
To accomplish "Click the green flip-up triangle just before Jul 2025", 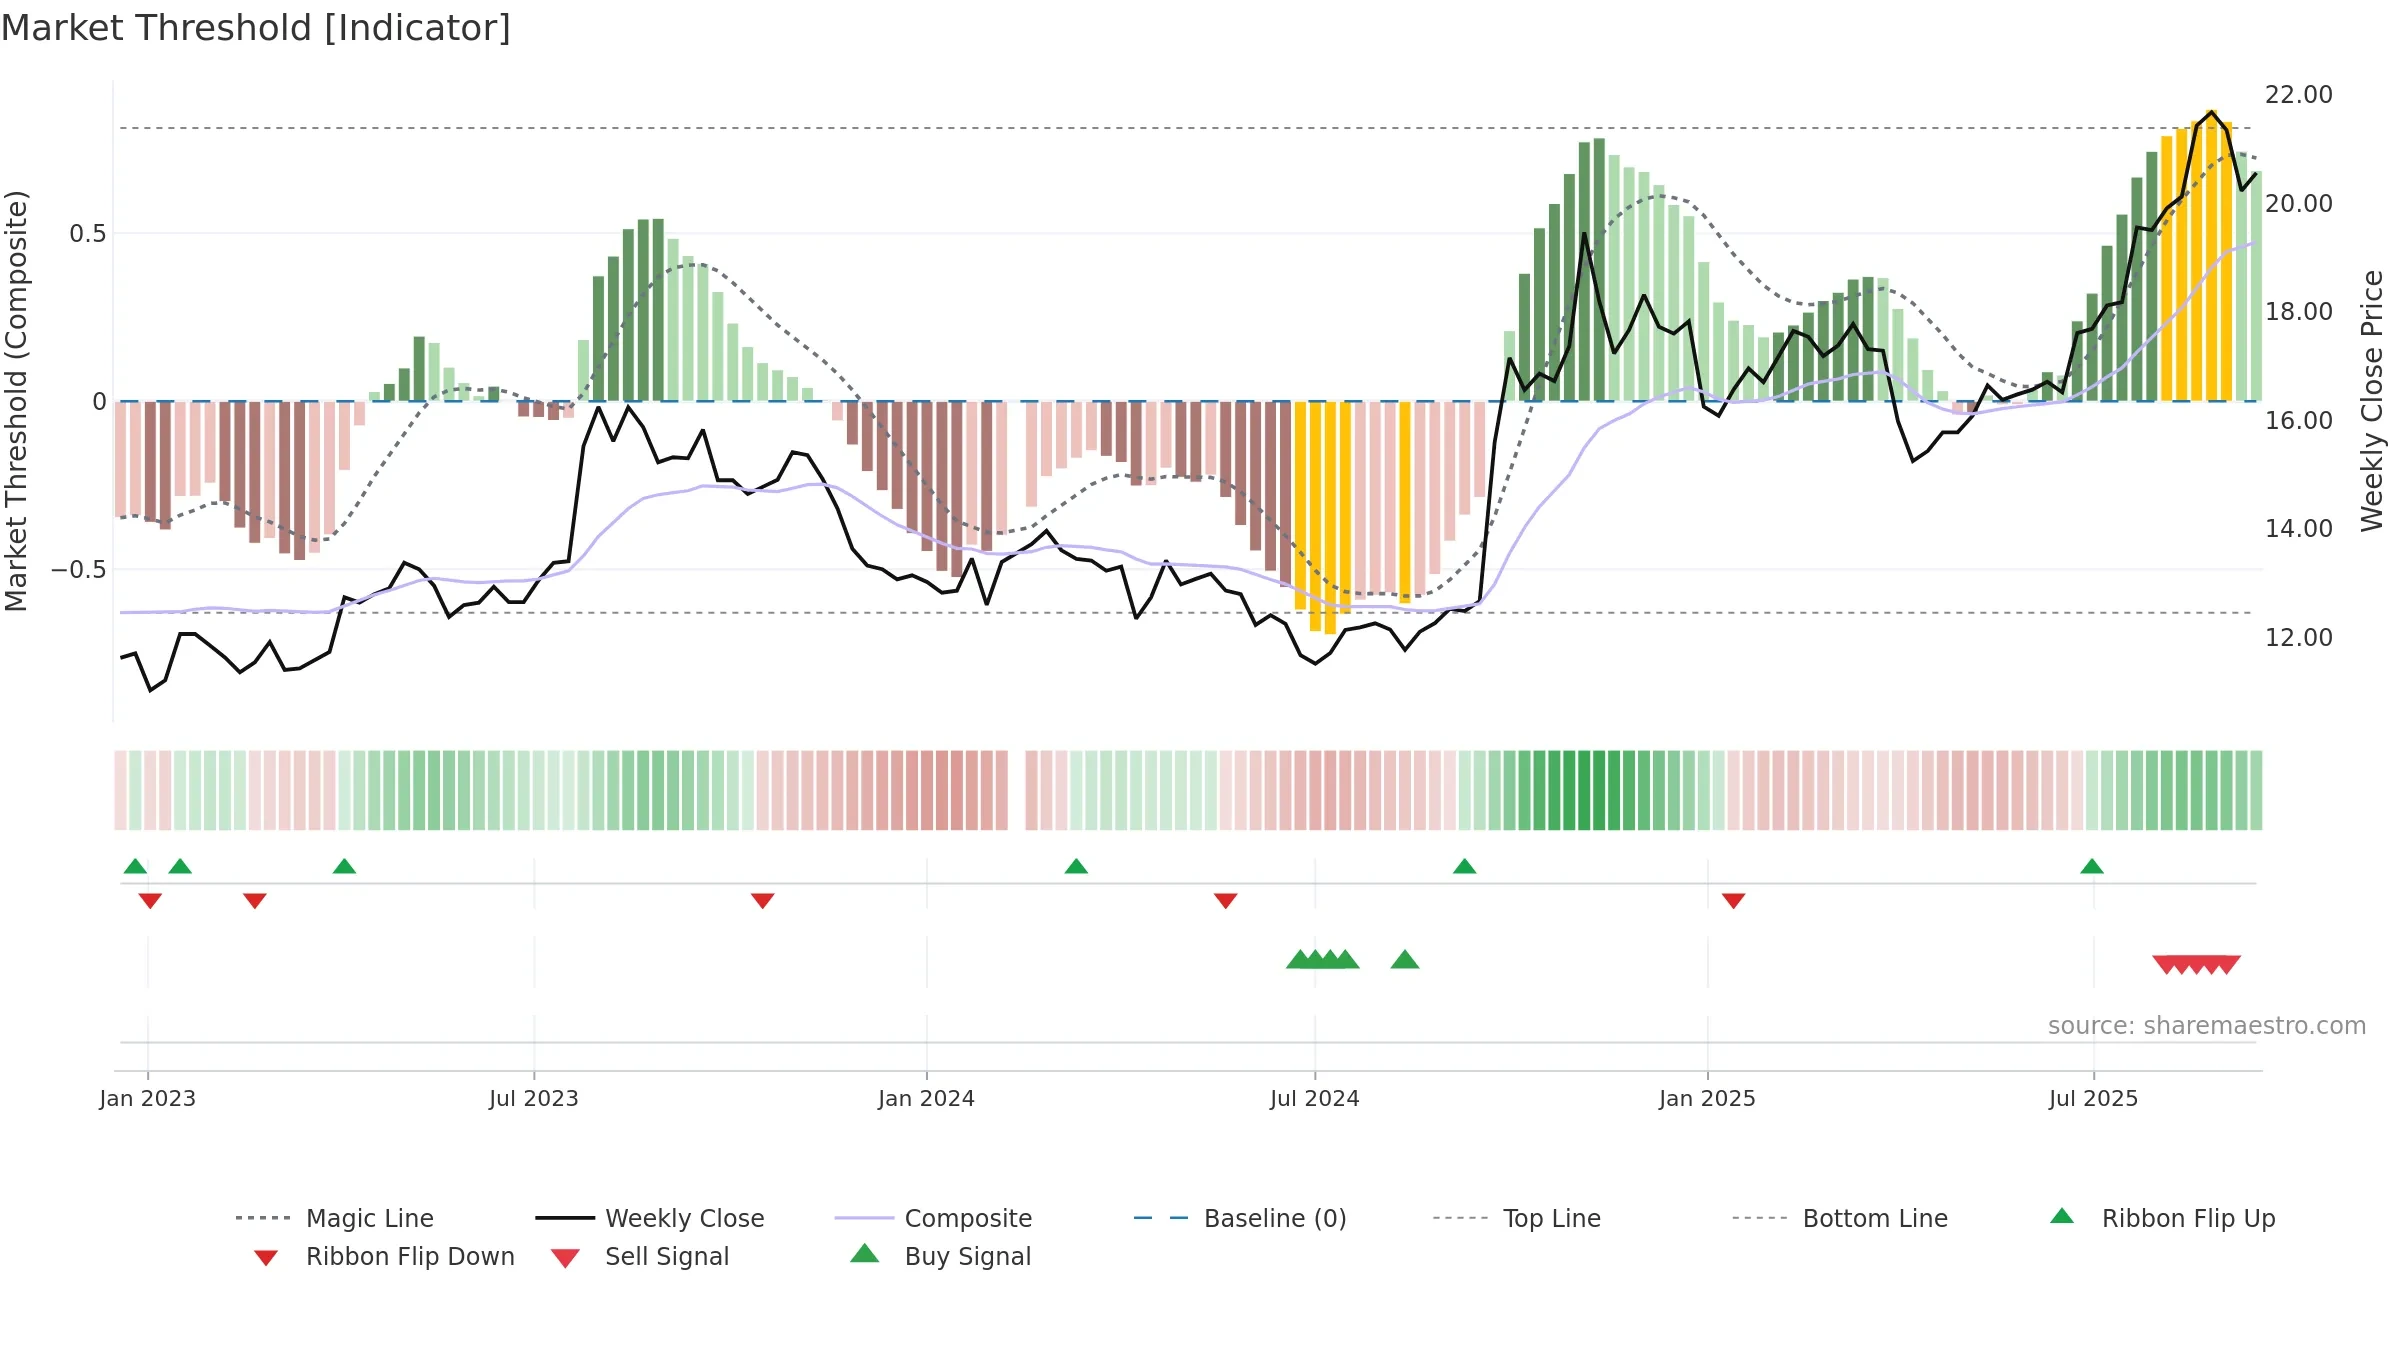I will click(2092, 866).
